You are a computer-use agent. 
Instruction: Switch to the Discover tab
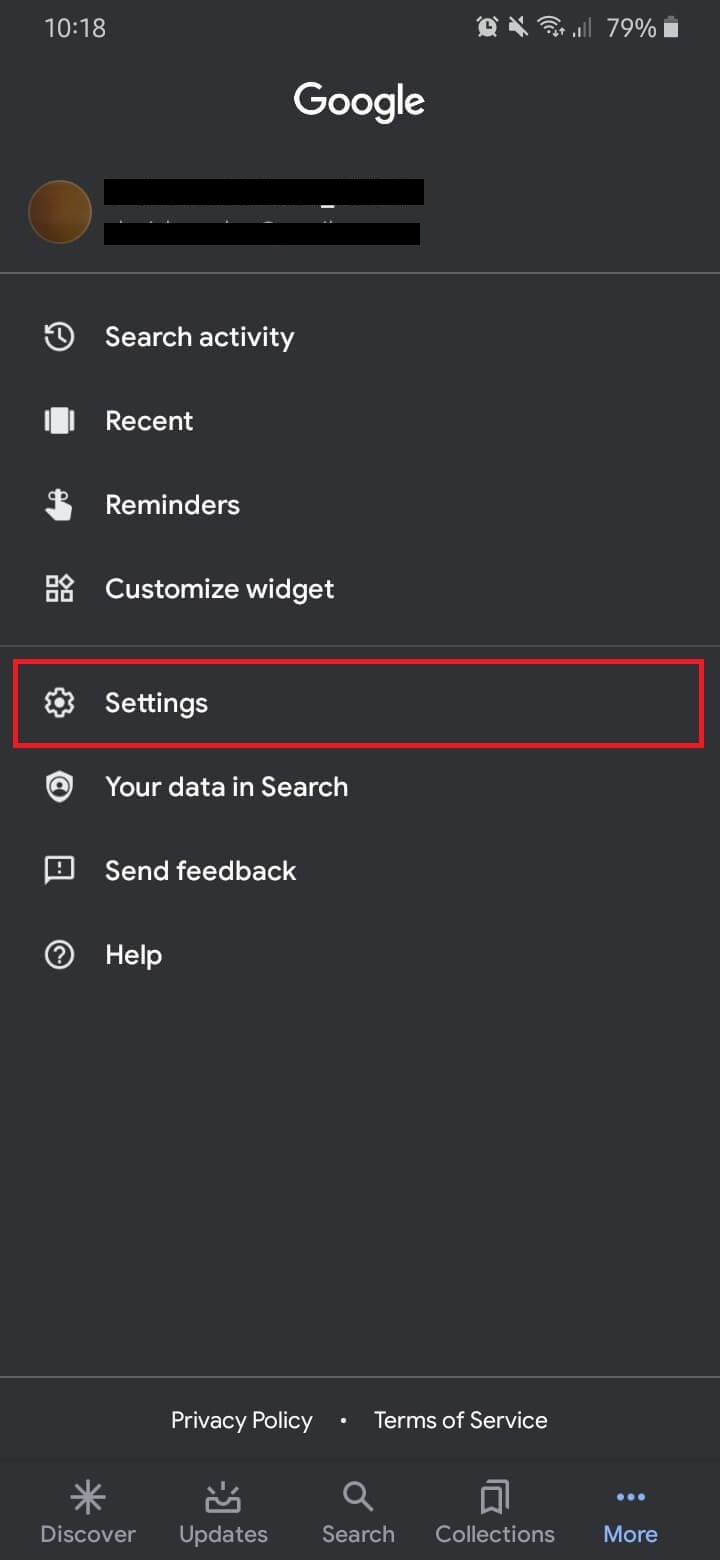pos(88,1514)
